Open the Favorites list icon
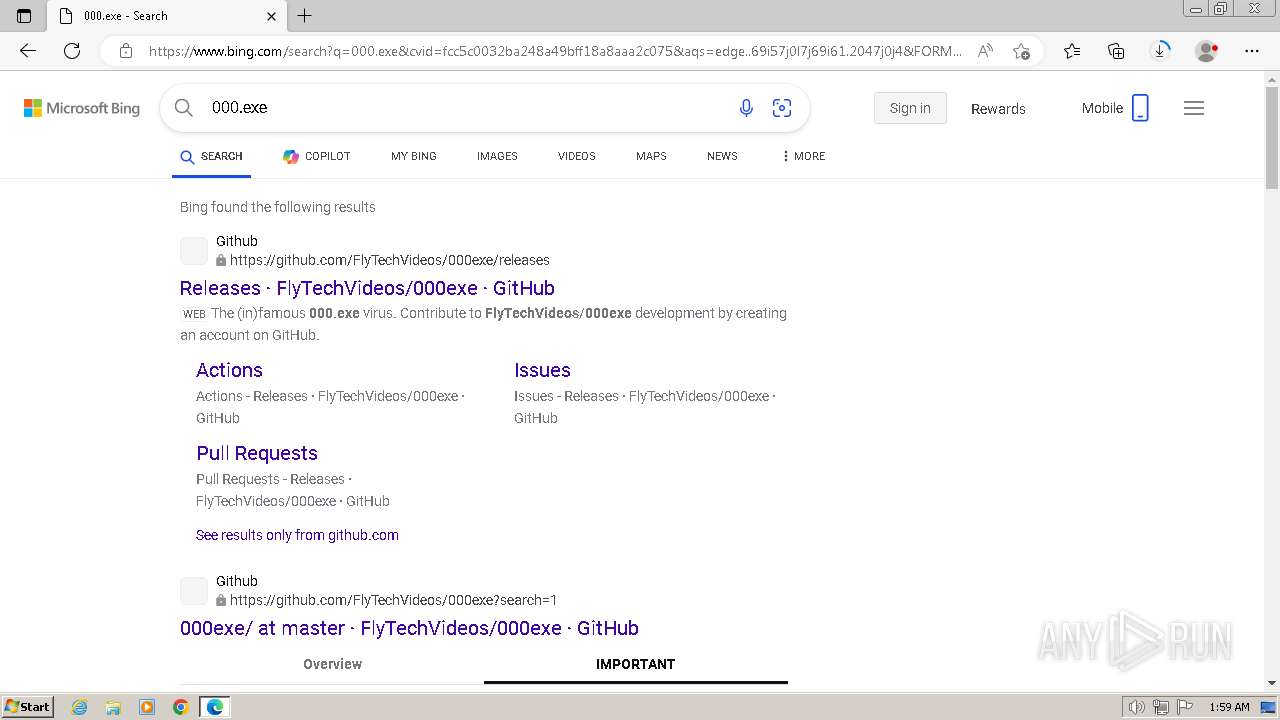The width and height of the screenshot is (1280, 720). point(1072,51)
